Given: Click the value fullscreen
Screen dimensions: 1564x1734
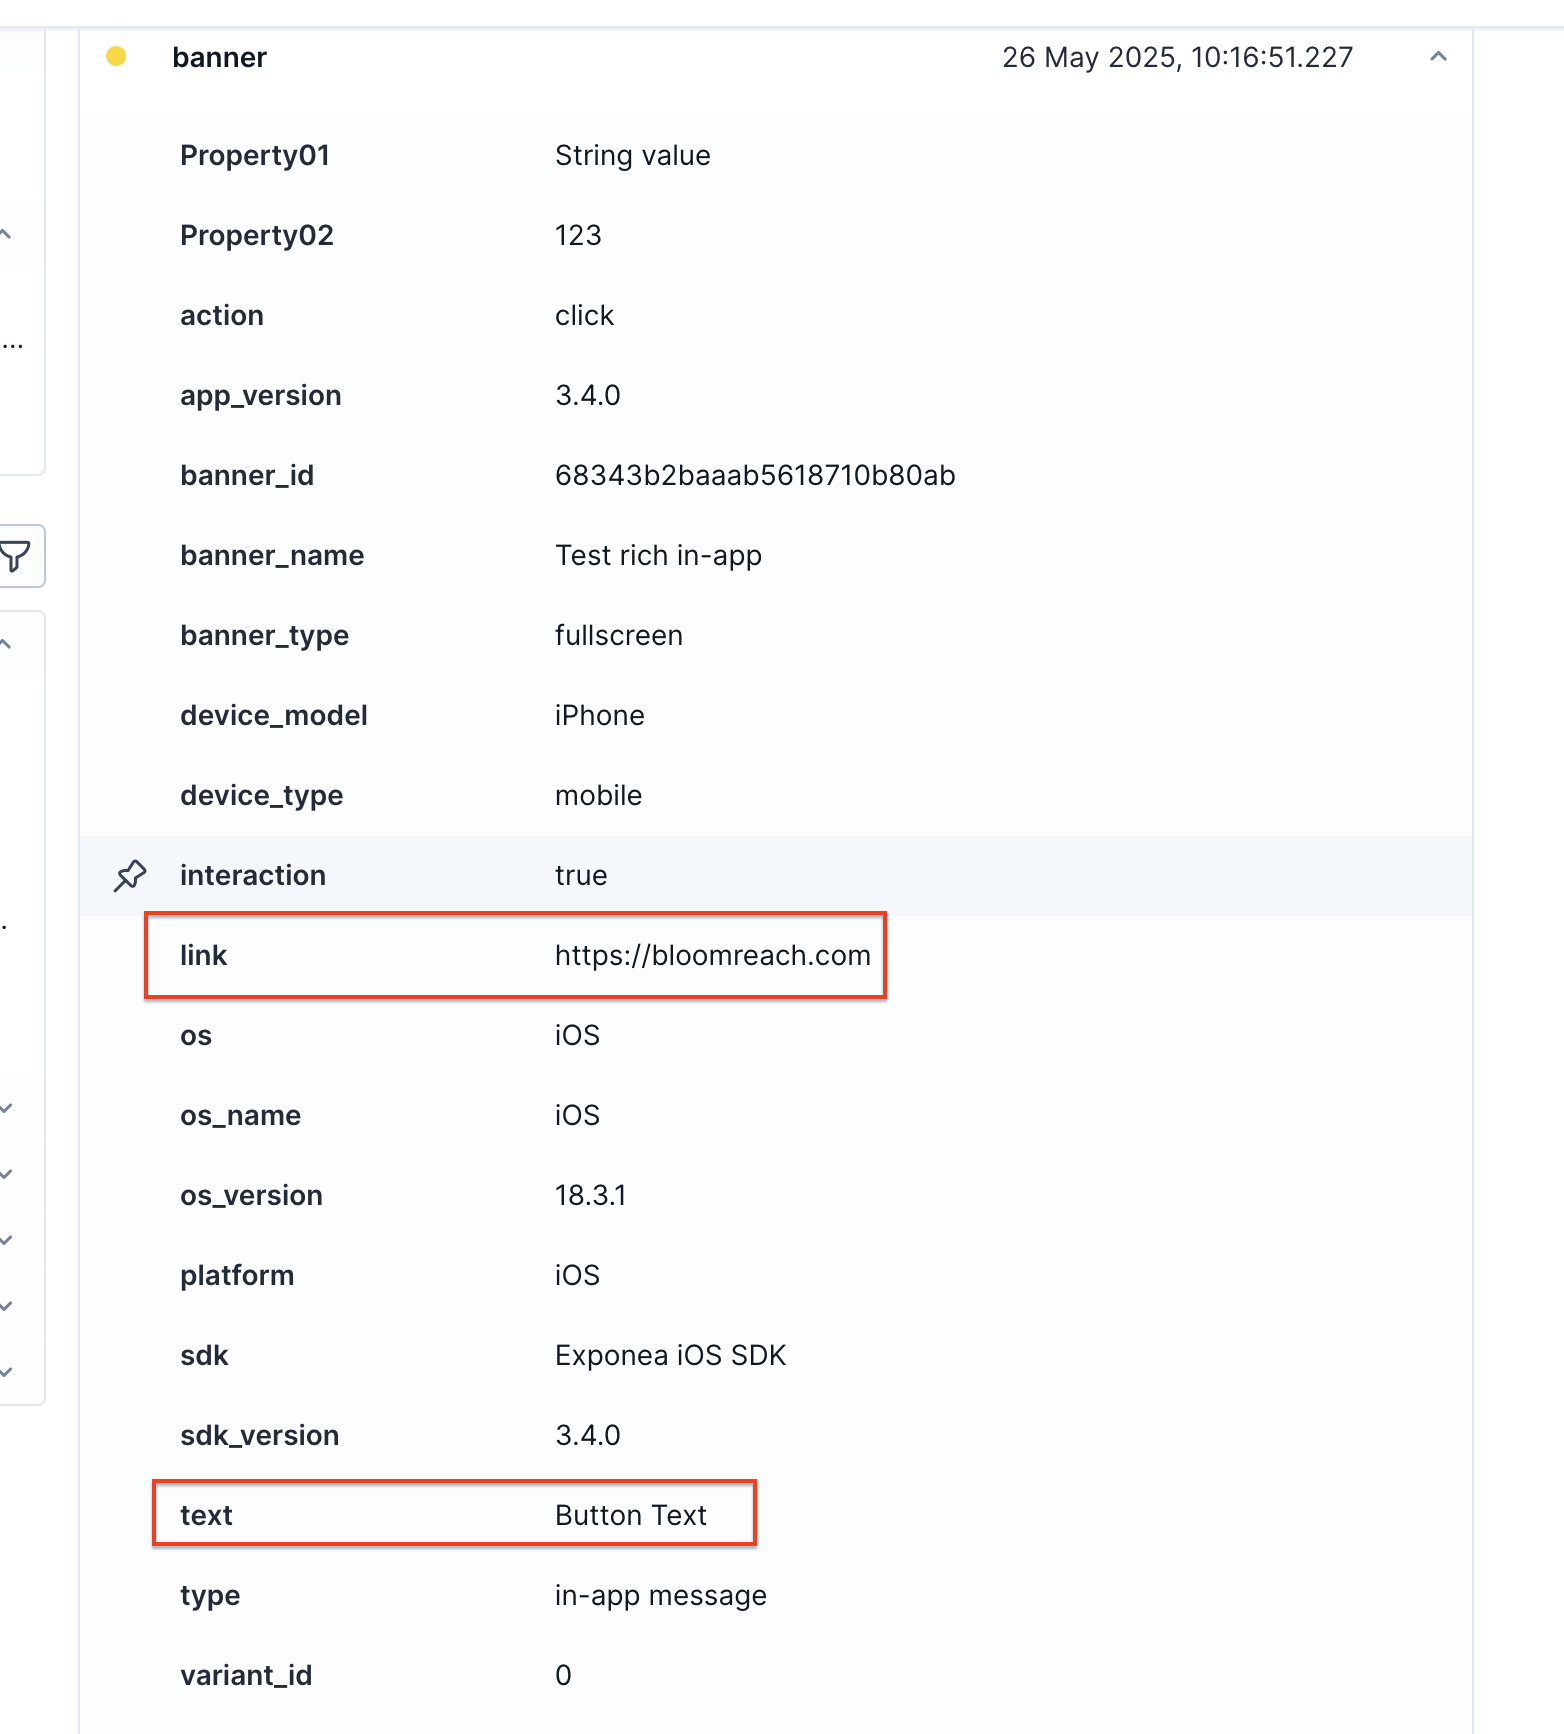Looking at the screenshot, I should pos(619,635).
